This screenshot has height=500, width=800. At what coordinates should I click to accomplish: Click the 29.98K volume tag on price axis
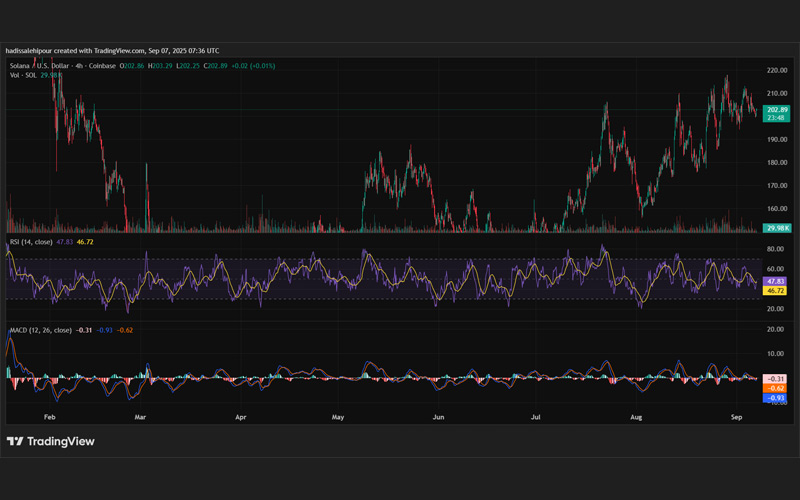pyautogui.click(x=777, y=228)
